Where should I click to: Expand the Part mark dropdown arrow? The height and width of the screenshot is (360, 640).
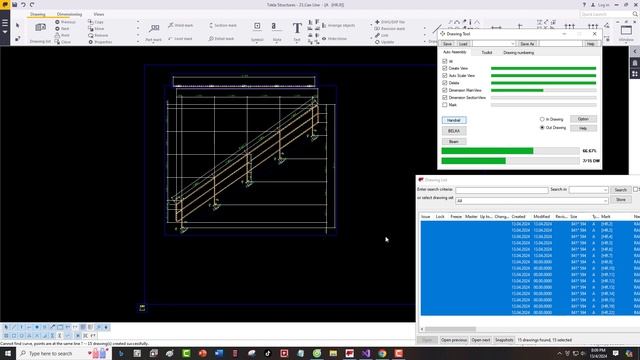tap(154, 42)
